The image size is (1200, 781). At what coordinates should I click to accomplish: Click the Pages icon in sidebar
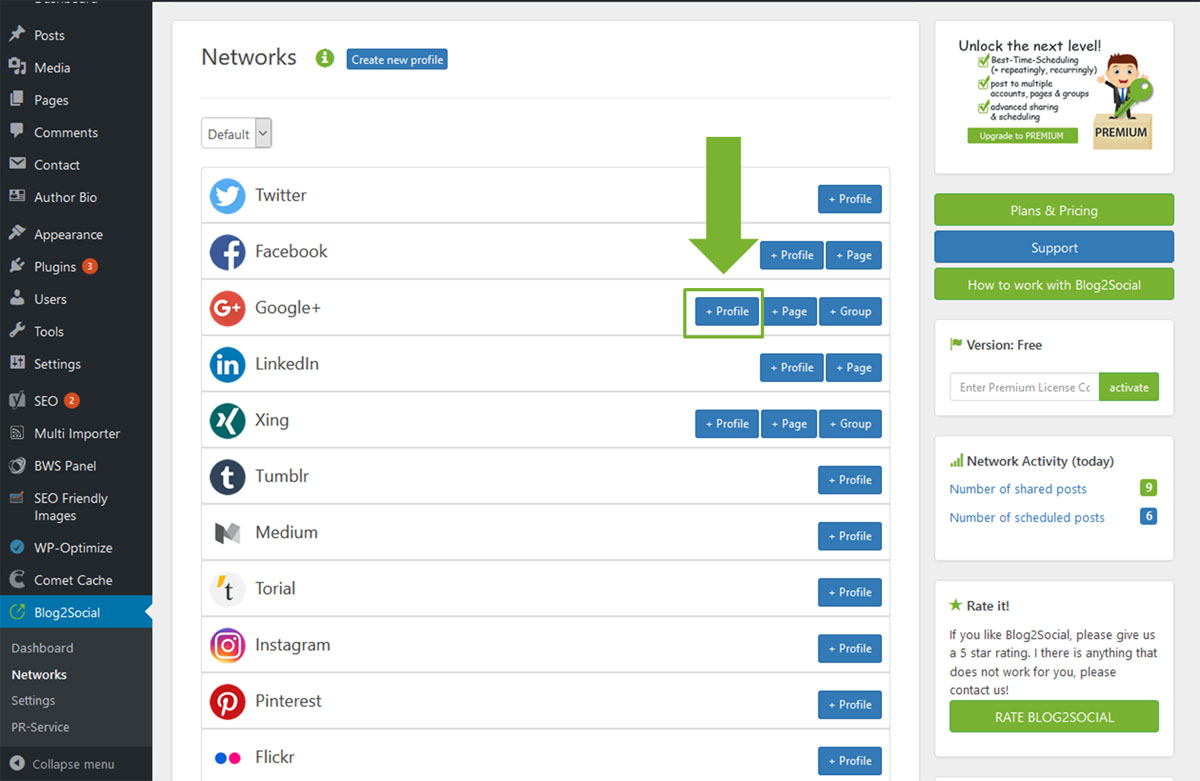tap(17, 100)
